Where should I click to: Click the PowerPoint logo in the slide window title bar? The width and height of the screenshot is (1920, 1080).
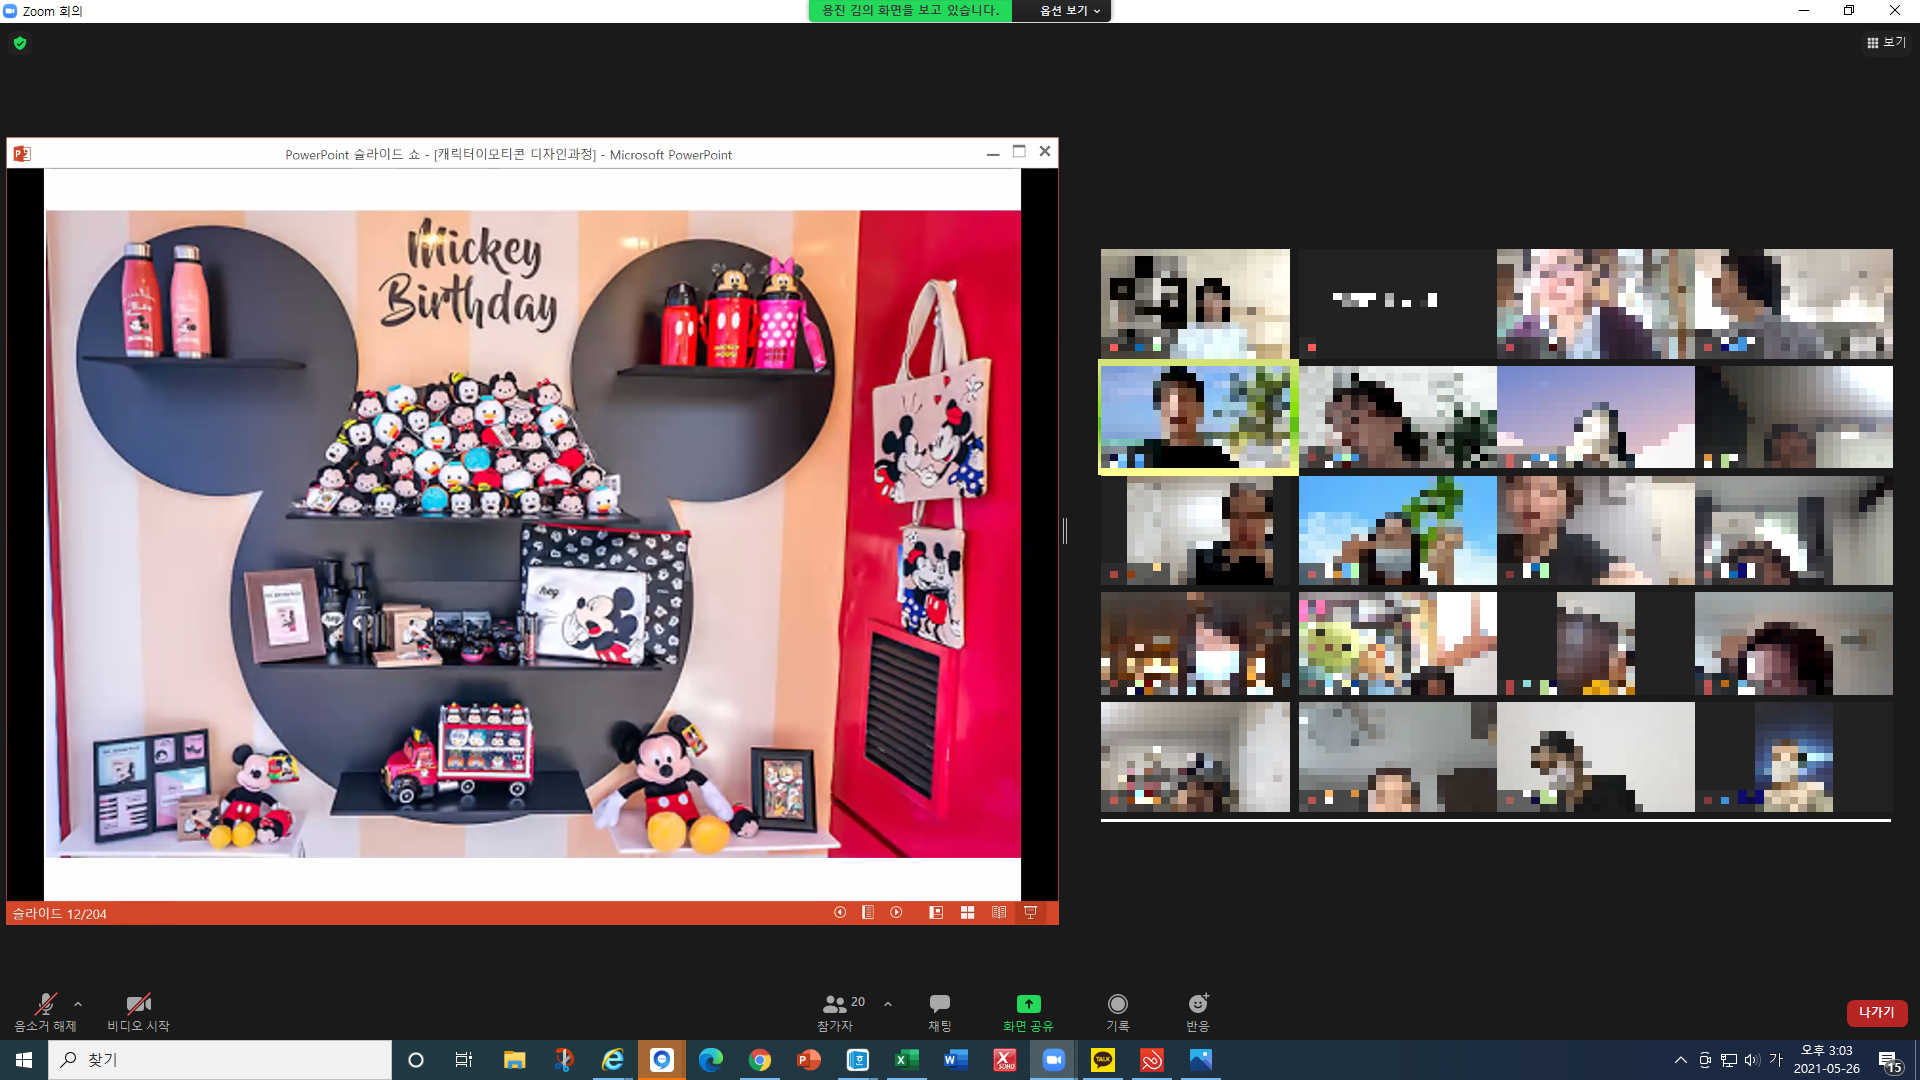click(x=22, y=153)
